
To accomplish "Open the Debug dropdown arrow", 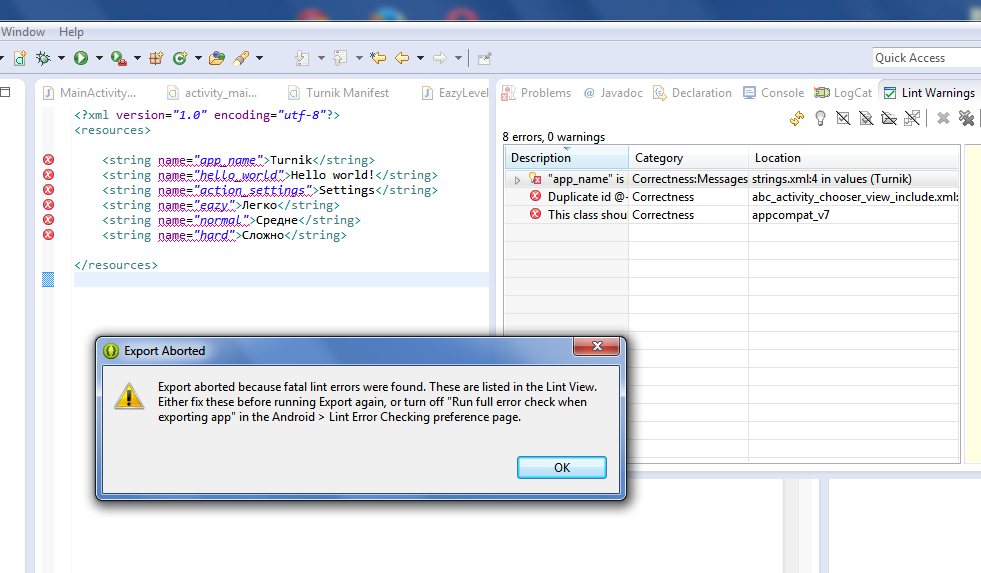I will coord(61,58).
